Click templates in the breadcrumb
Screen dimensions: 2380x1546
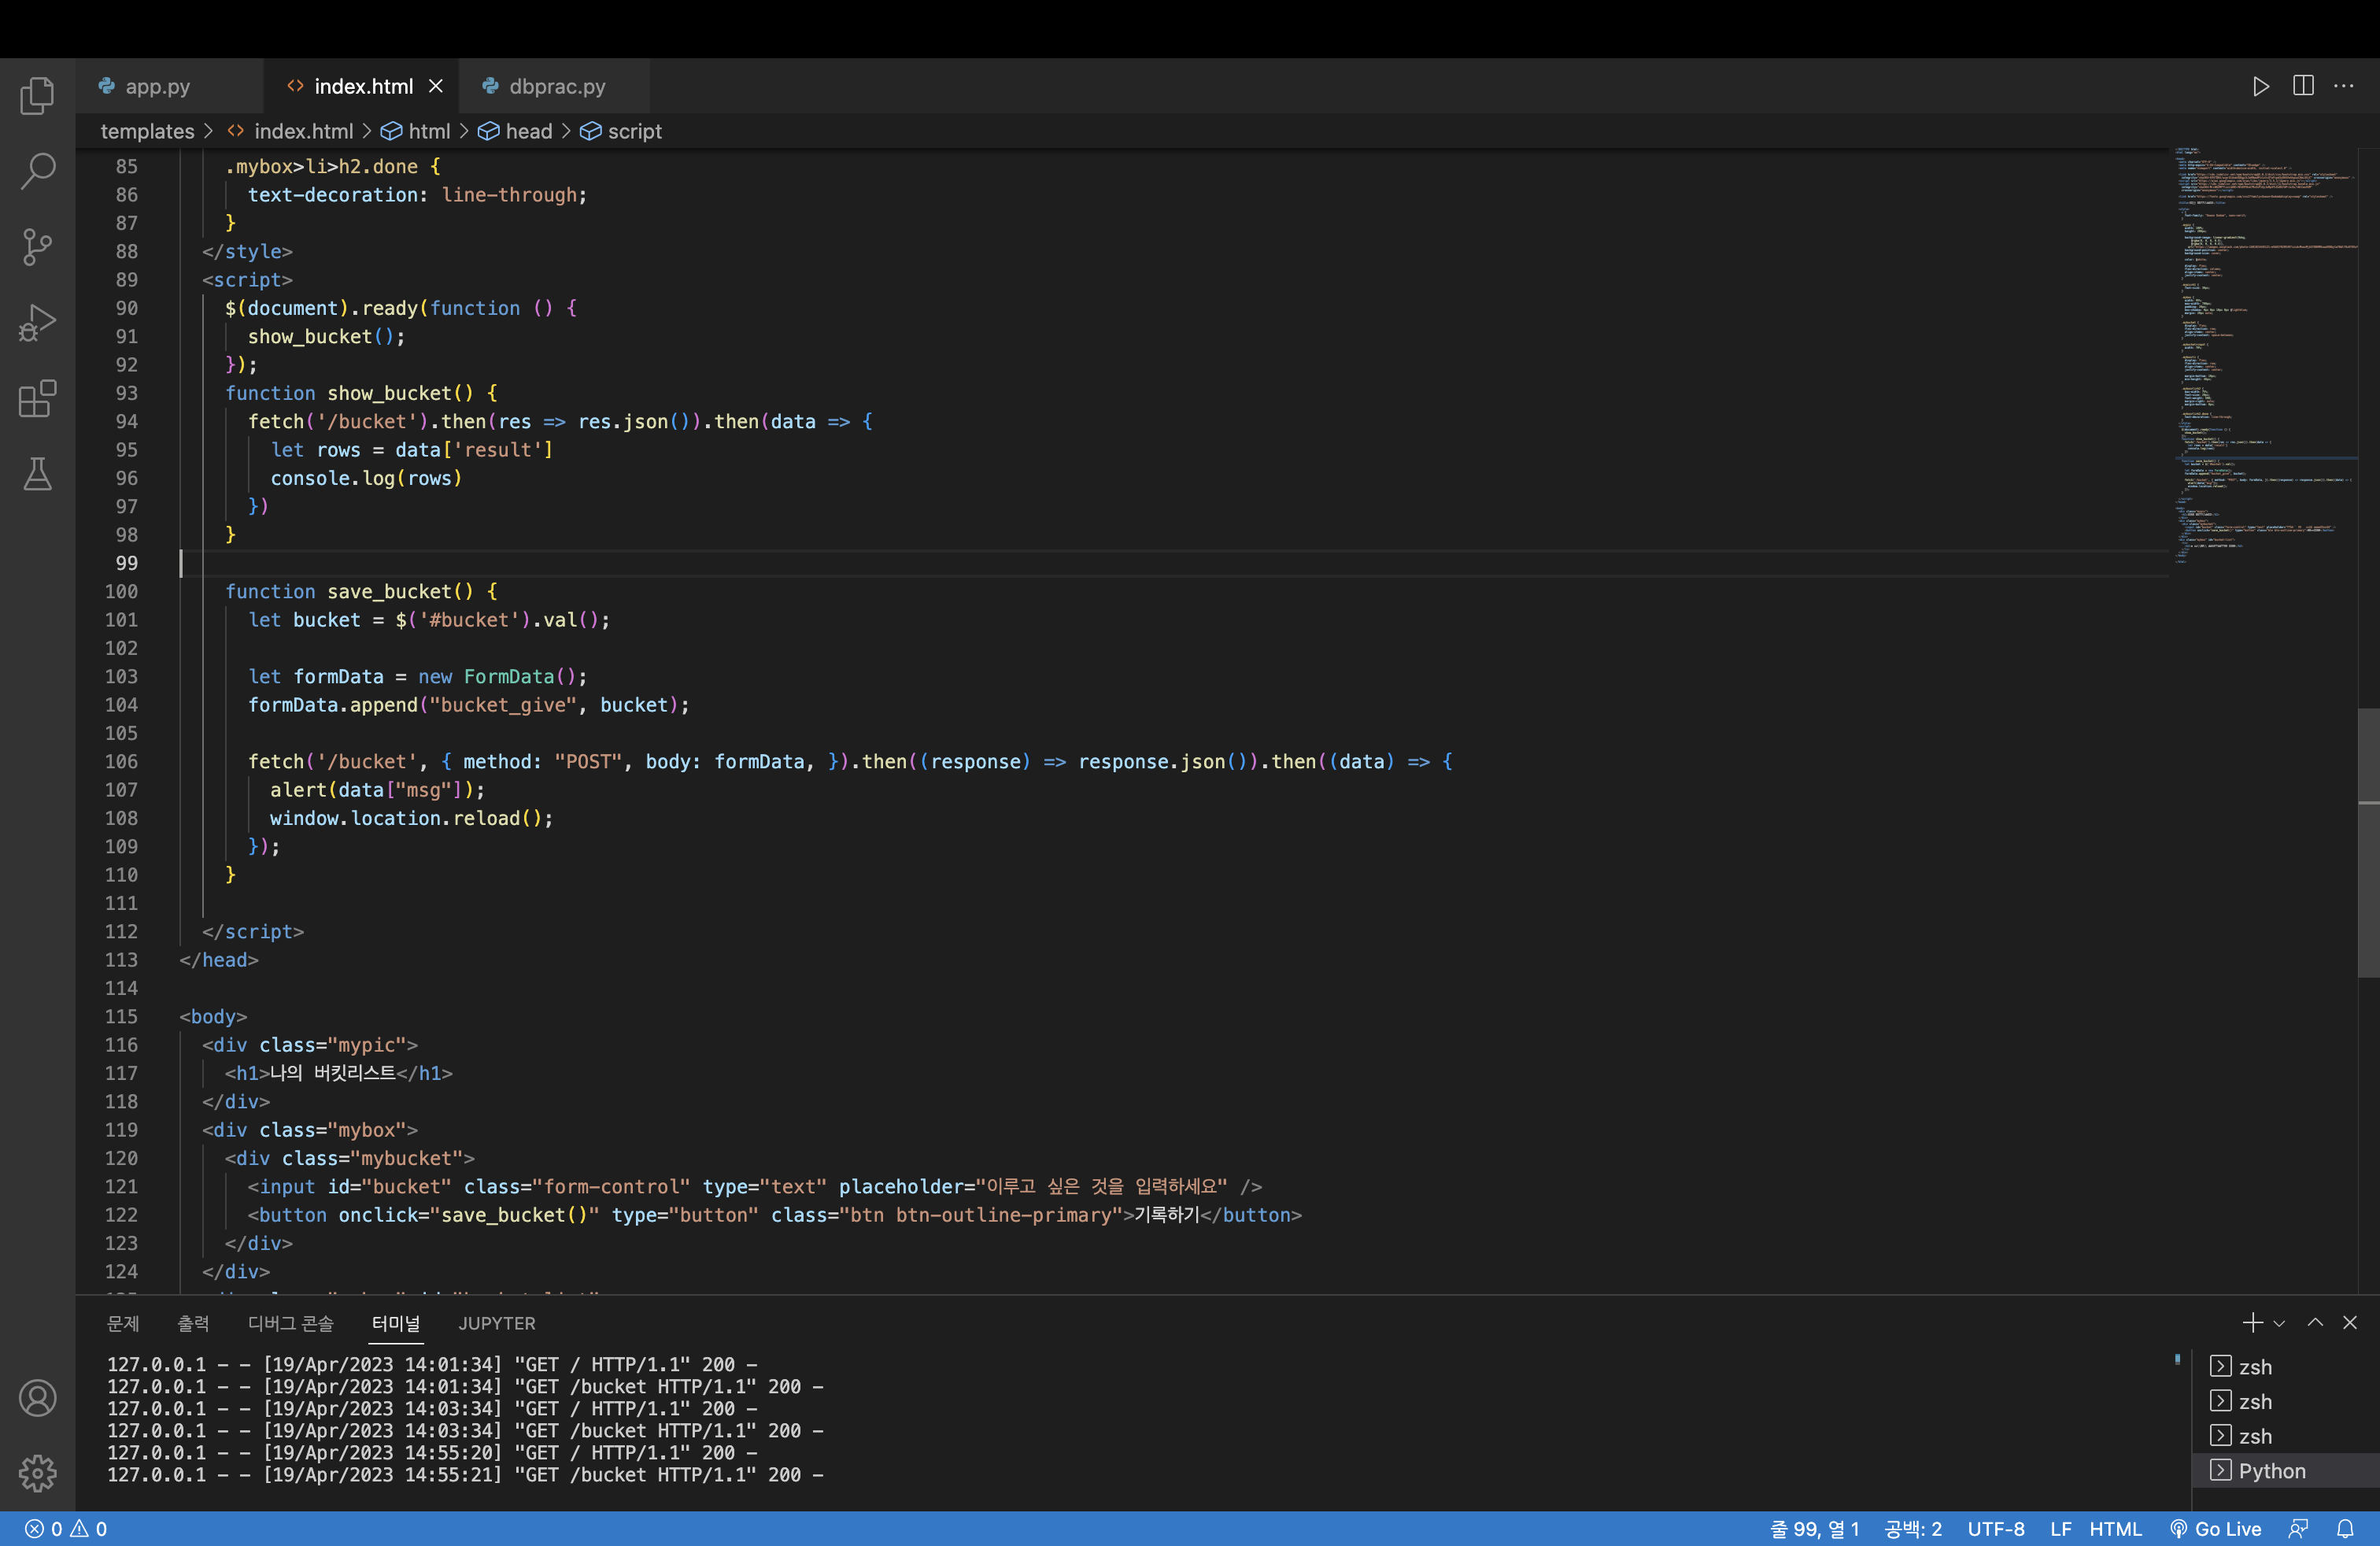click(x=147, y=131)
